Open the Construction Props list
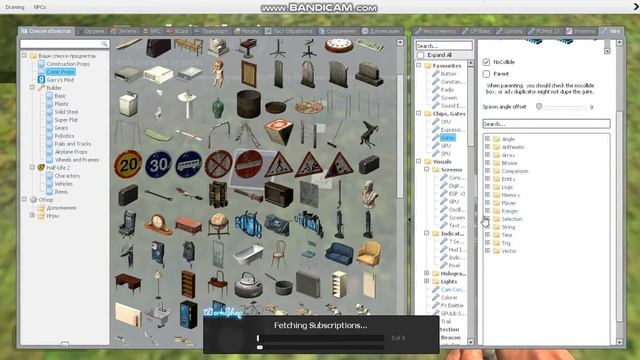 68,64
